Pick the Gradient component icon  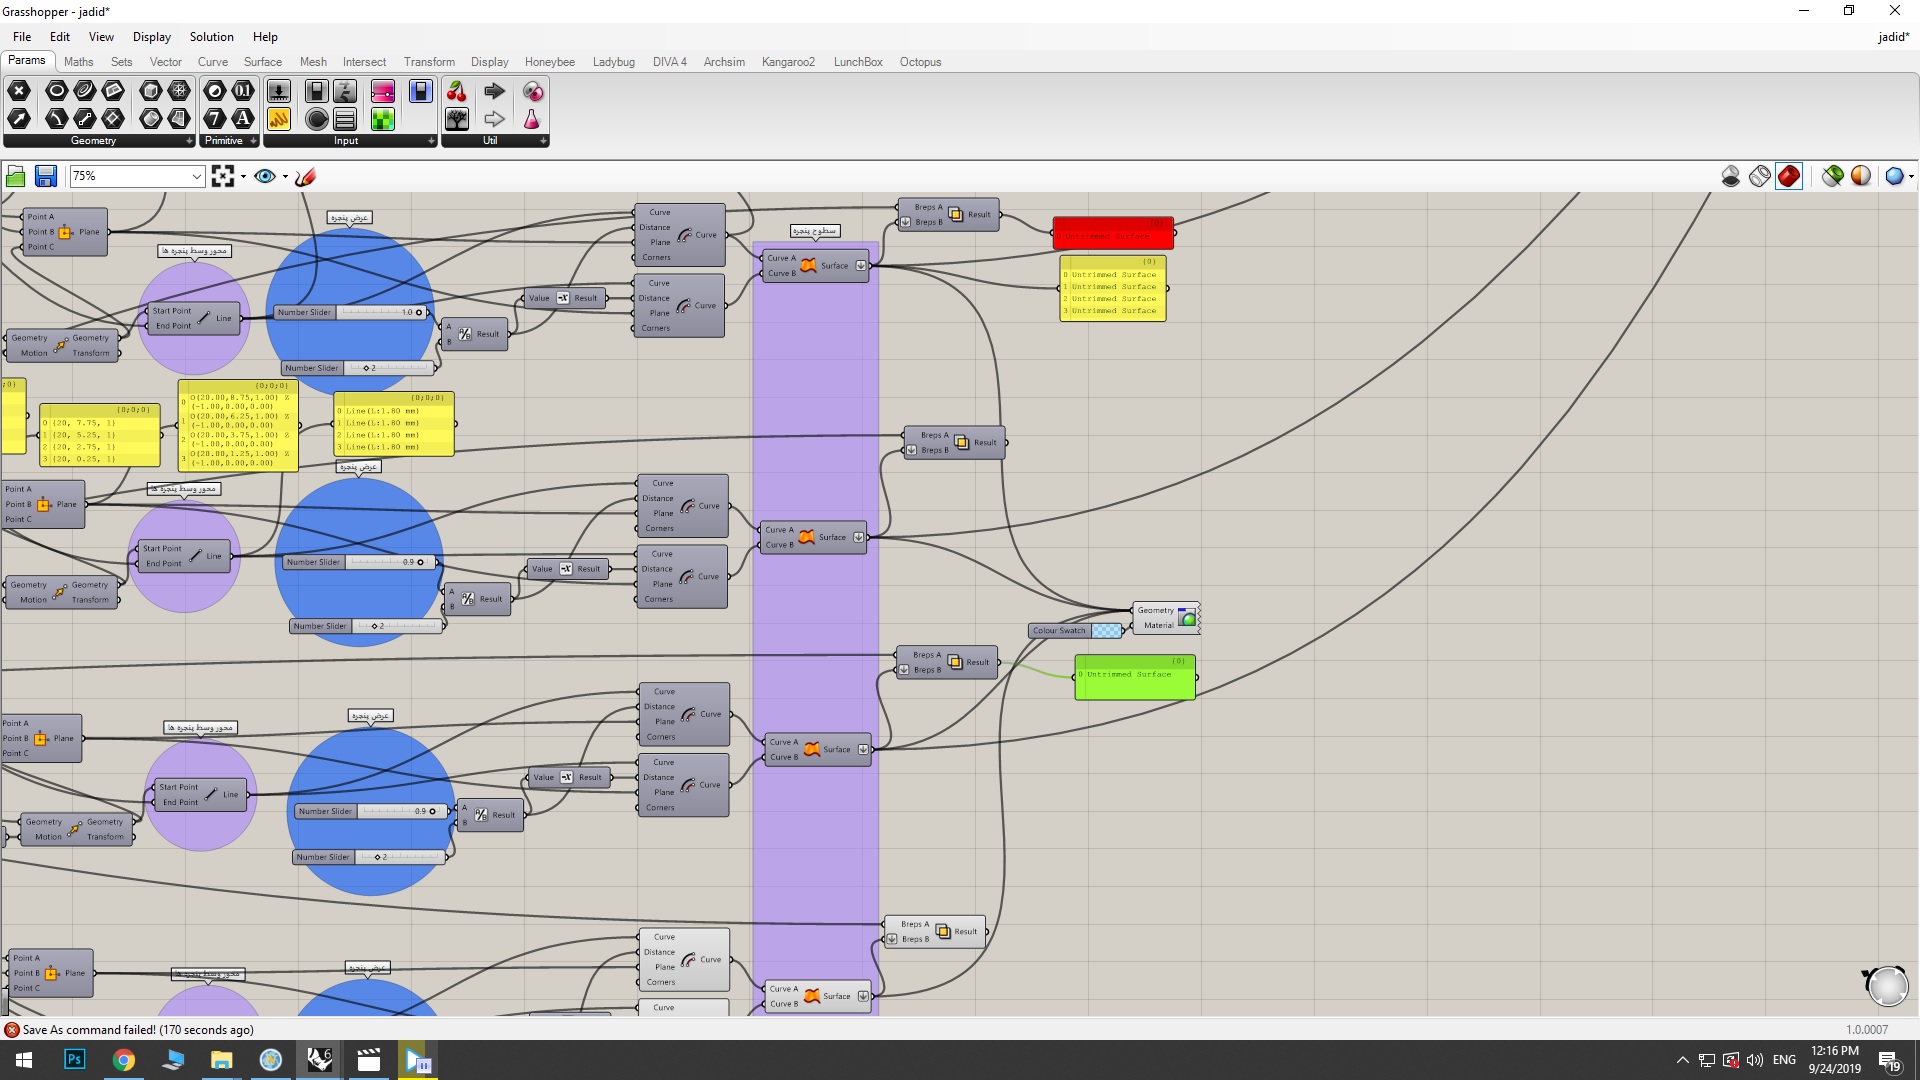(383, 92)
